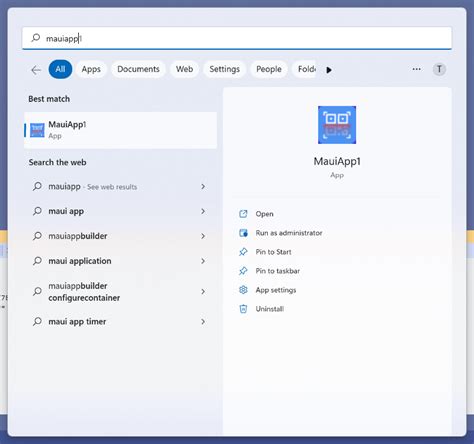Expand the 'maui app timer' chevron
This screenshot has width=474, height=444.
(203, 322)
